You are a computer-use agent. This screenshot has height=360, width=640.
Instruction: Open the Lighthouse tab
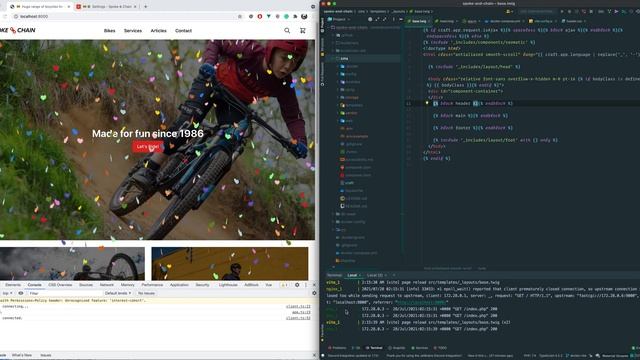point(228,285)
